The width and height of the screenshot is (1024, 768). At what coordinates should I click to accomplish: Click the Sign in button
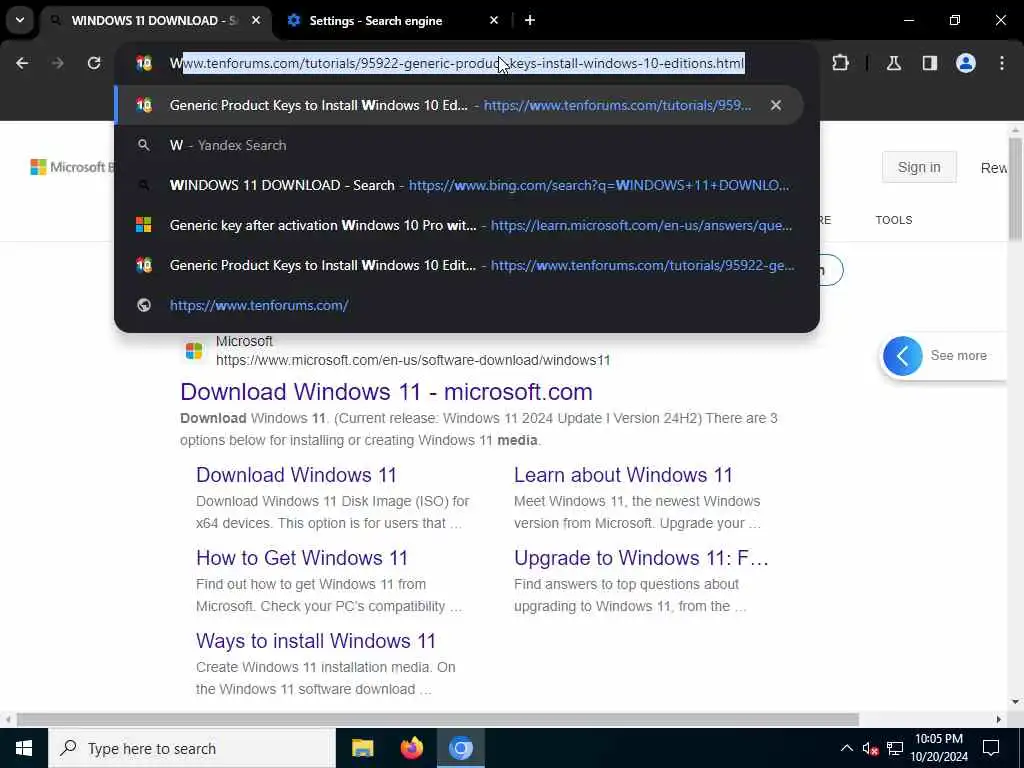click(x=919, y=167)
